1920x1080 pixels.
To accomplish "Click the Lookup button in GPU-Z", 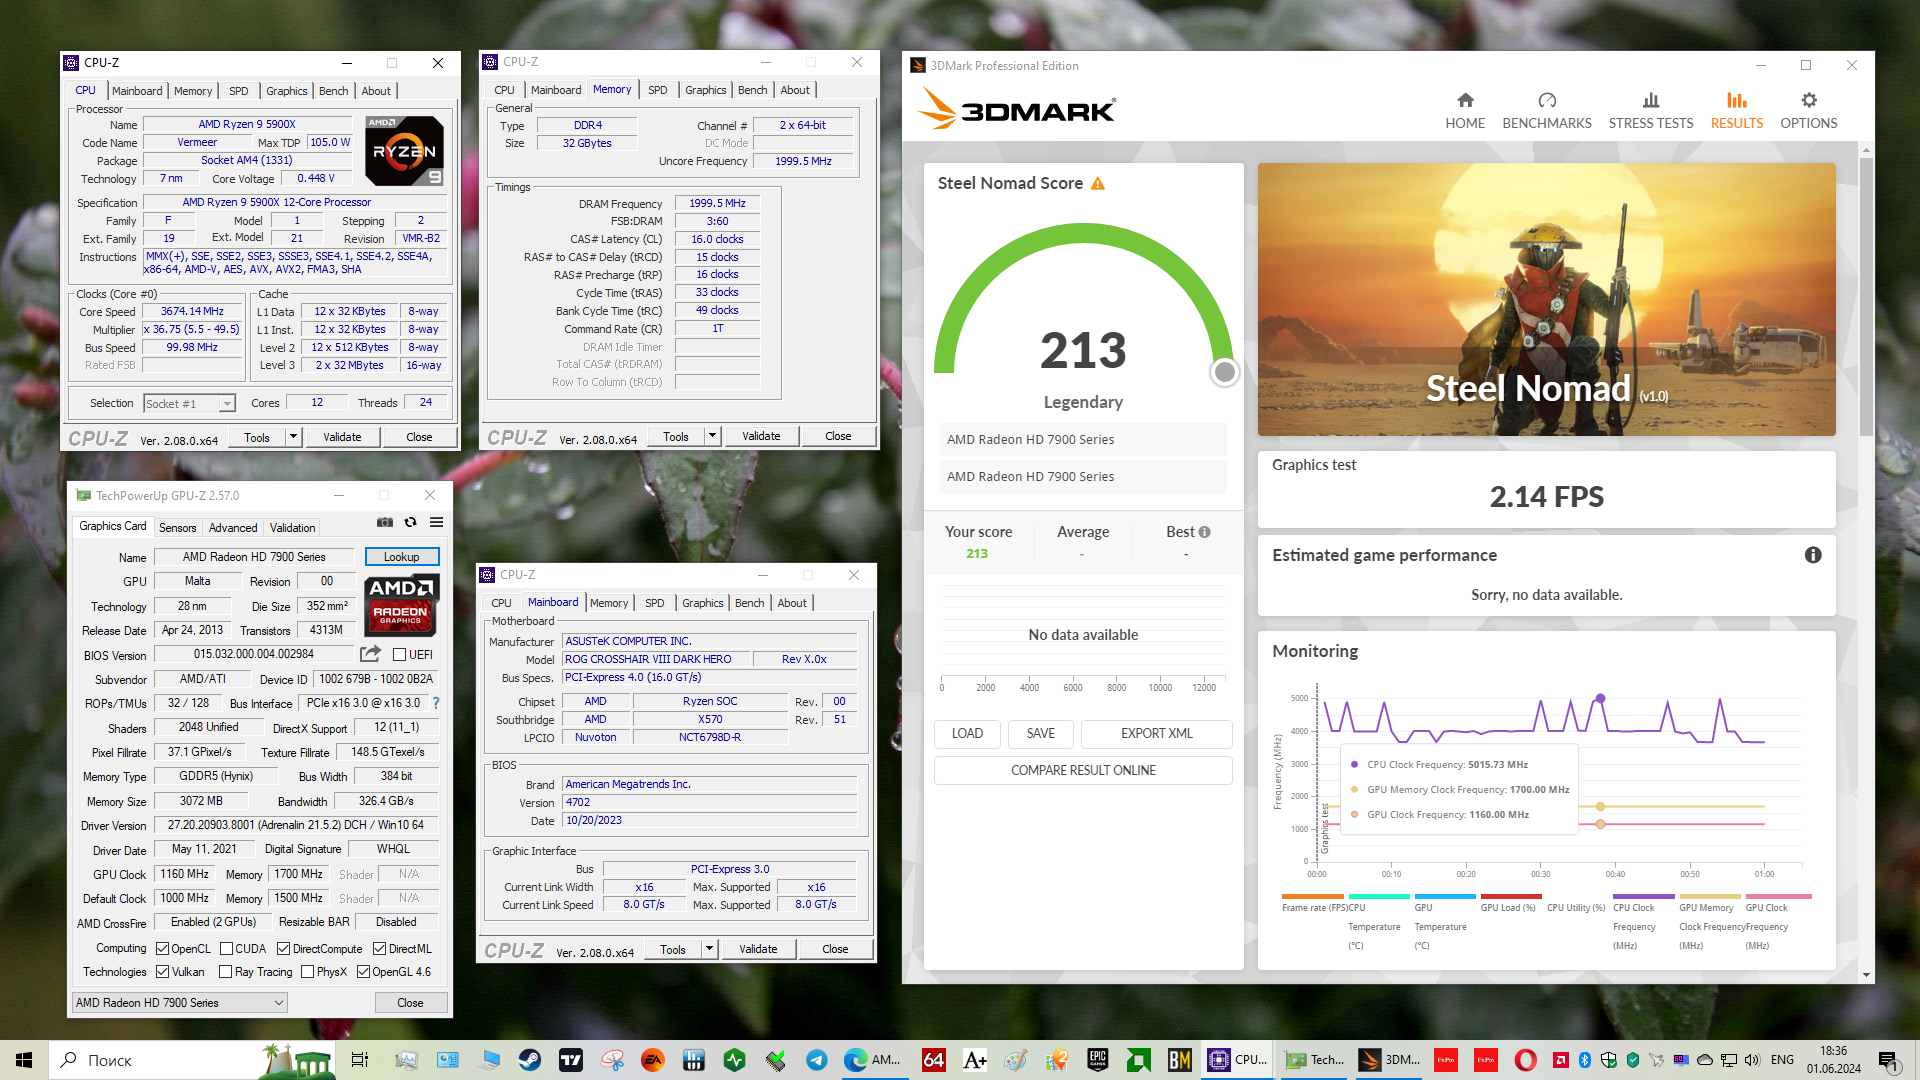I will coord(401,557).
